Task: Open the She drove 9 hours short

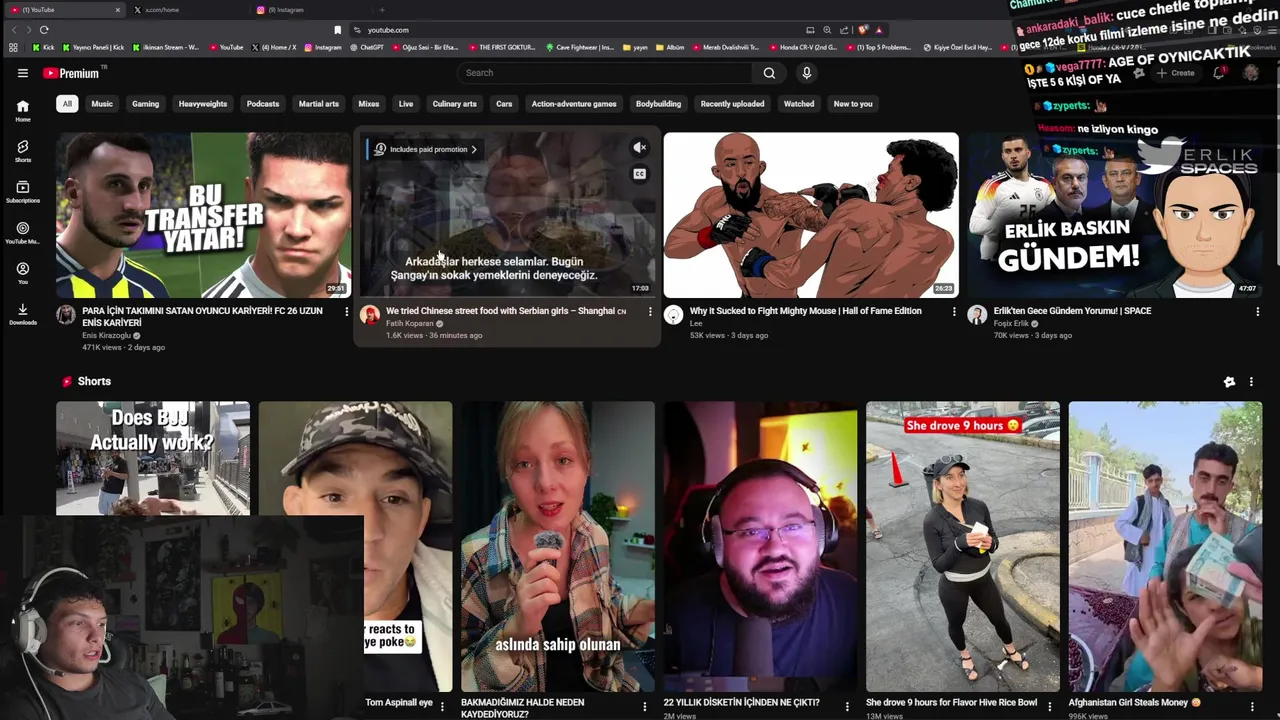Action: point(963,546)
